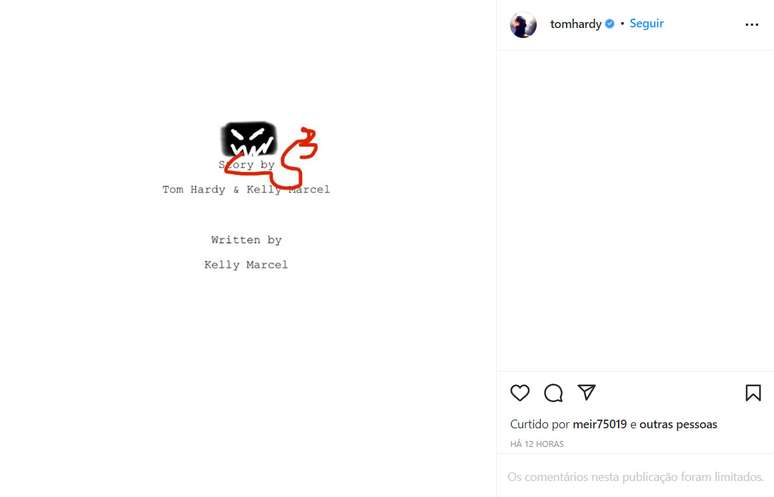Save the post with the bookmark icon
This screenshot has height=497, width=774.
pos(753,393)
